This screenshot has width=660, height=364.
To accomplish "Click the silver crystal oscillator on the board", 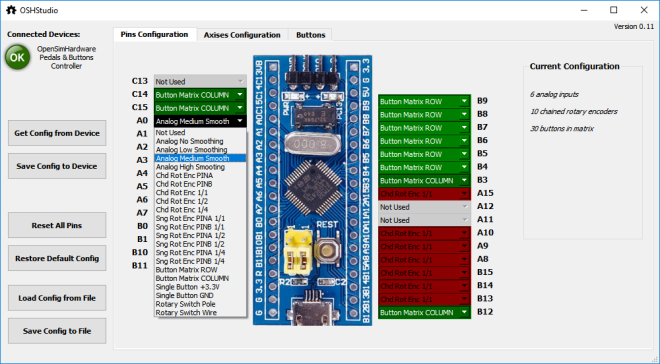I will 311,143.
